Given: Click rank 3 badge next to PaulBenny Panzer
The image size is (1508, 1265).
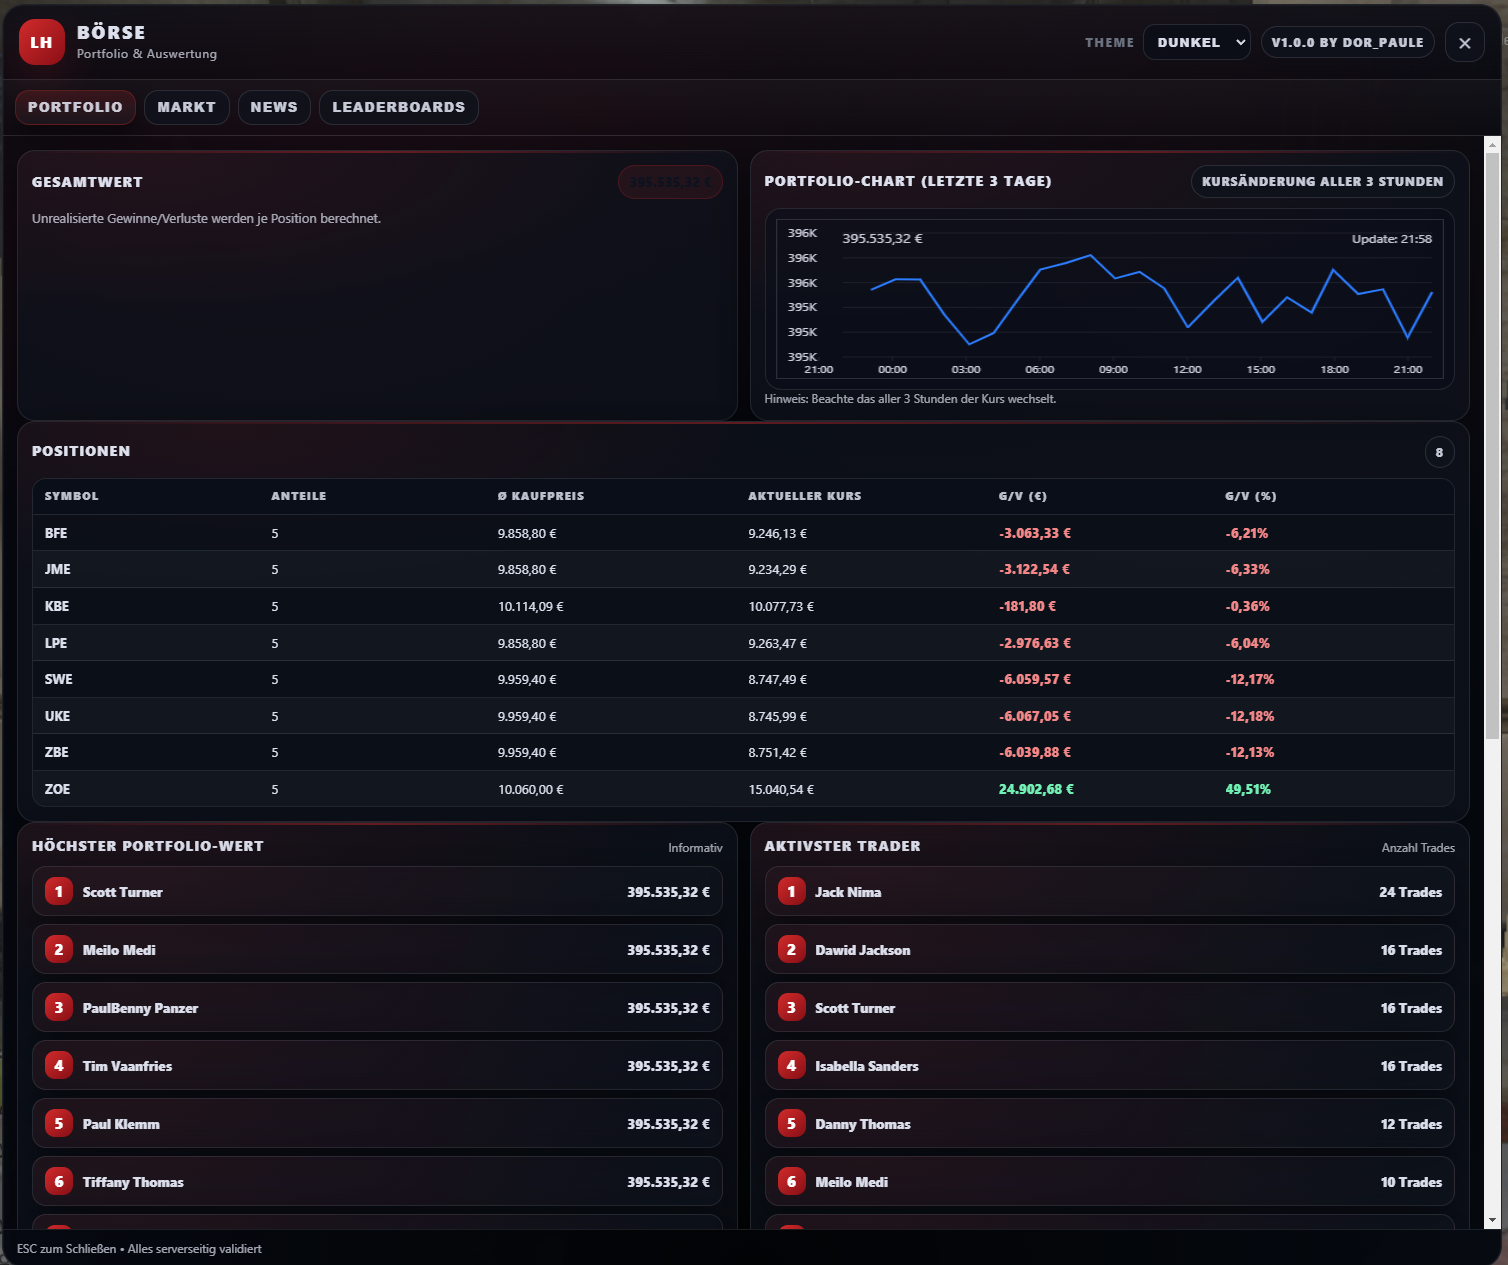Looking at the screenshot, I should pyautogui.click(x=59, y=1007).
